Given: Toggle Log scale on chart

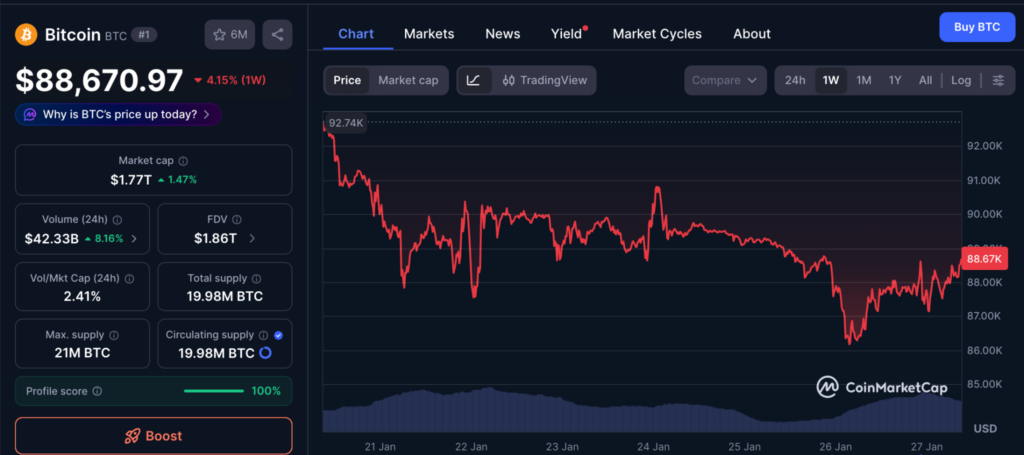Looking at the screenshot, I should [960, 80].
